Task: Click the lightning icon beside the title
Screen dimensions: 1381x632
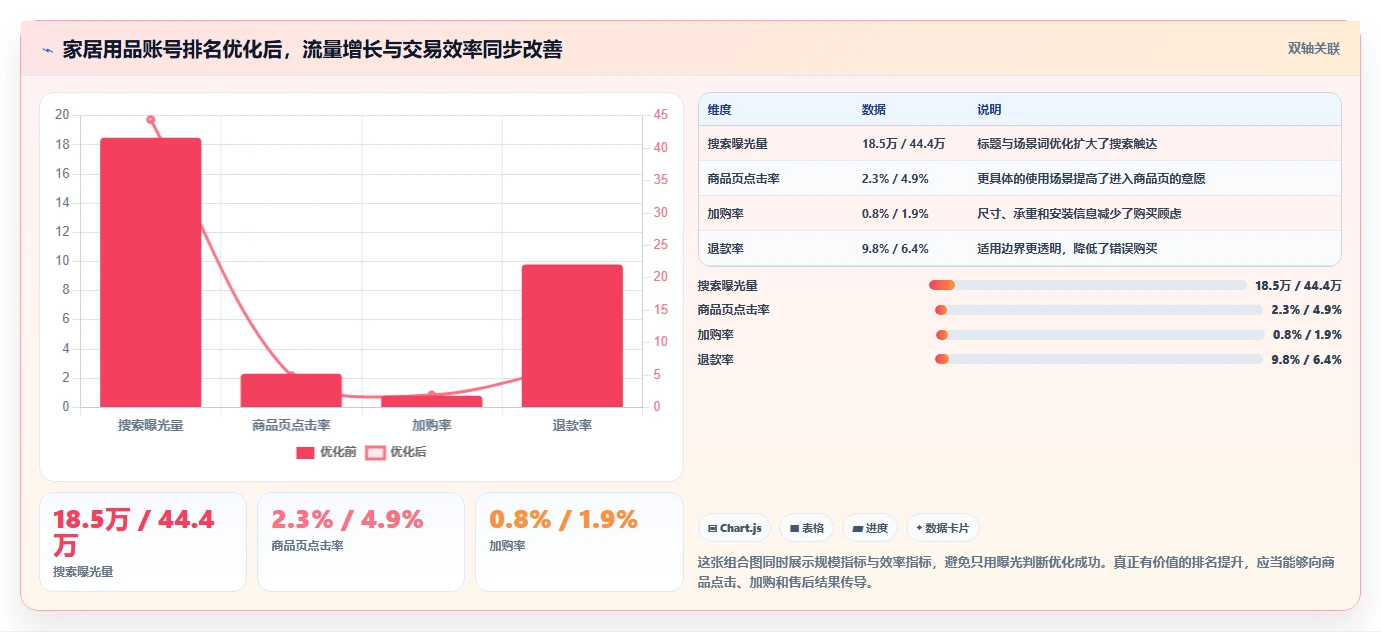Action: 47,50
